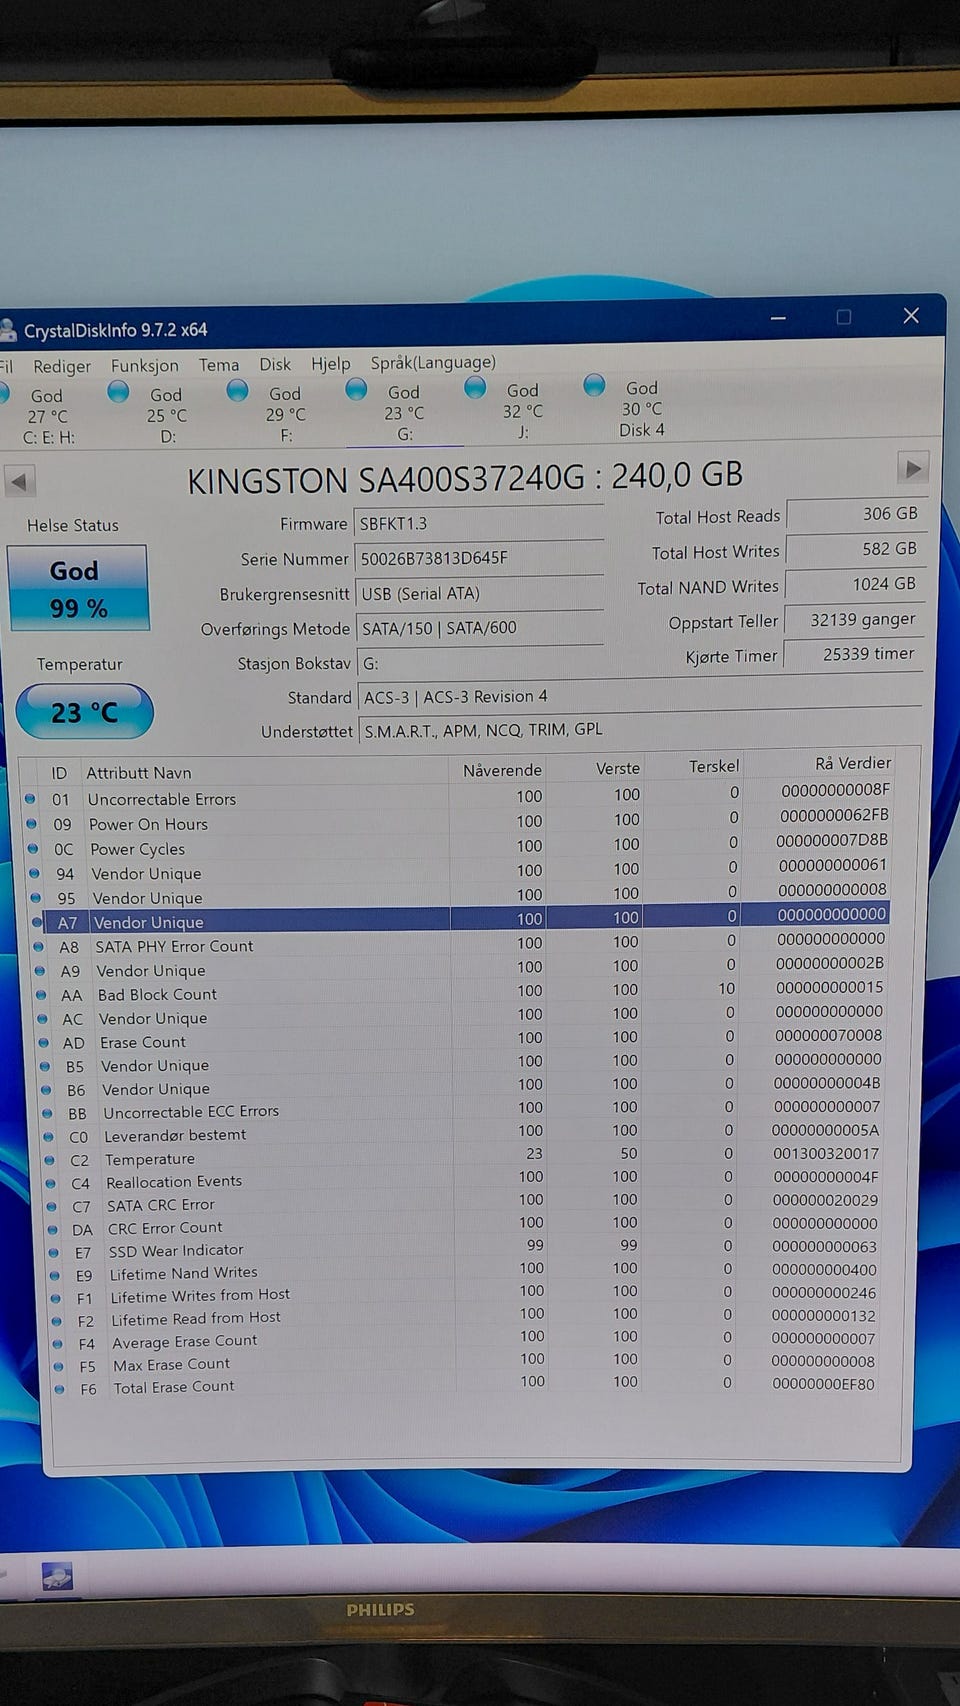The image size is (960, 1706).
Task: Open the Funksjon menu
Action: tap(144, 366)
